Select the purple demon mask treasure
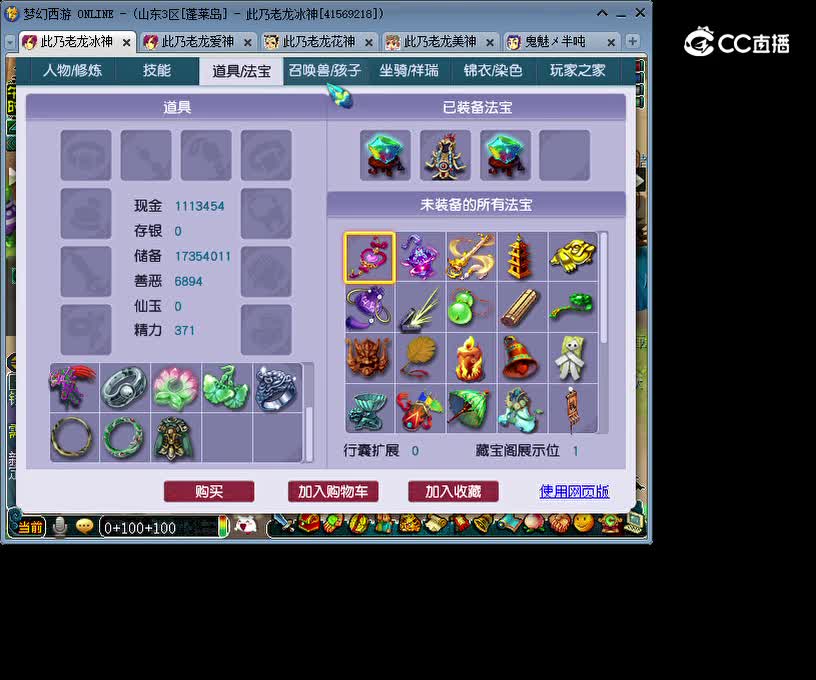The image size is (816, 680). click(420, 258)
